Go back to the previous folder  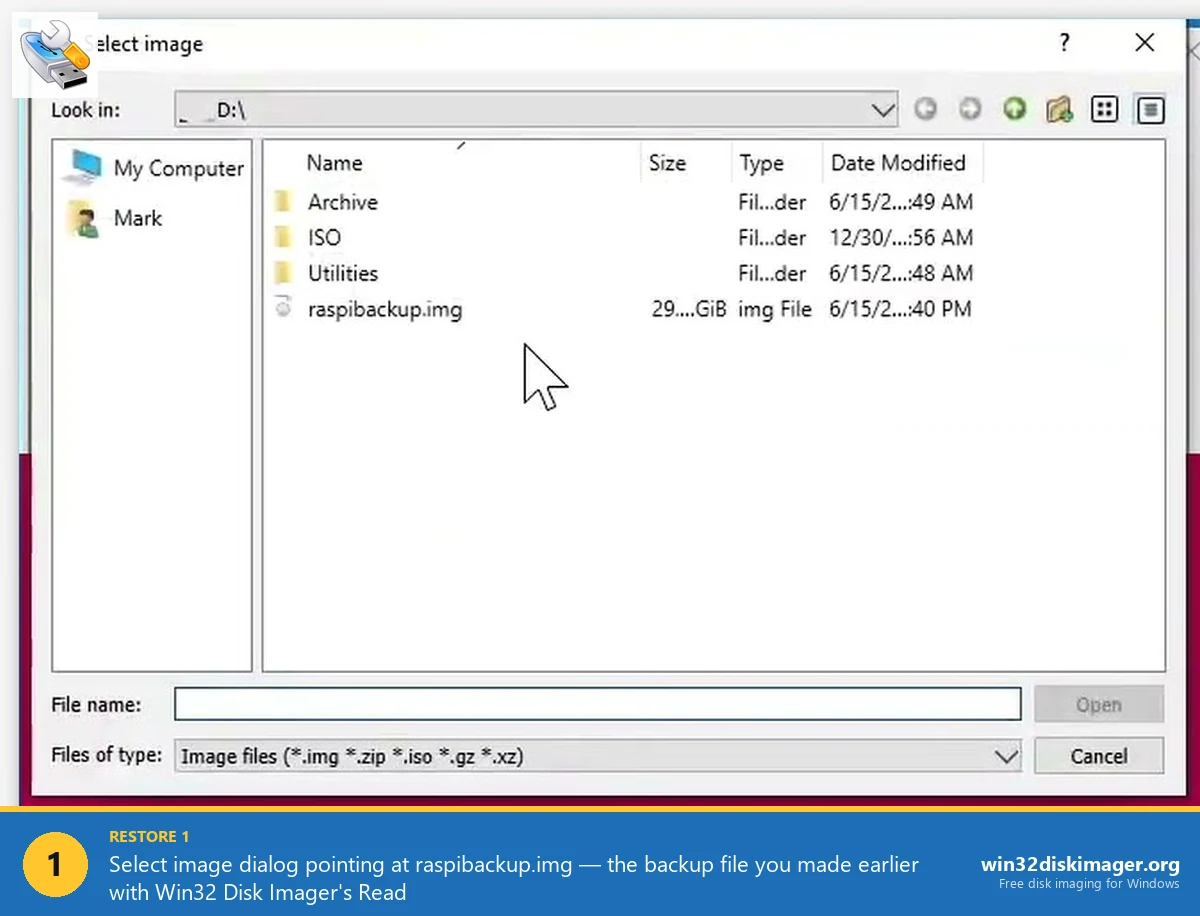click(925, 109)
